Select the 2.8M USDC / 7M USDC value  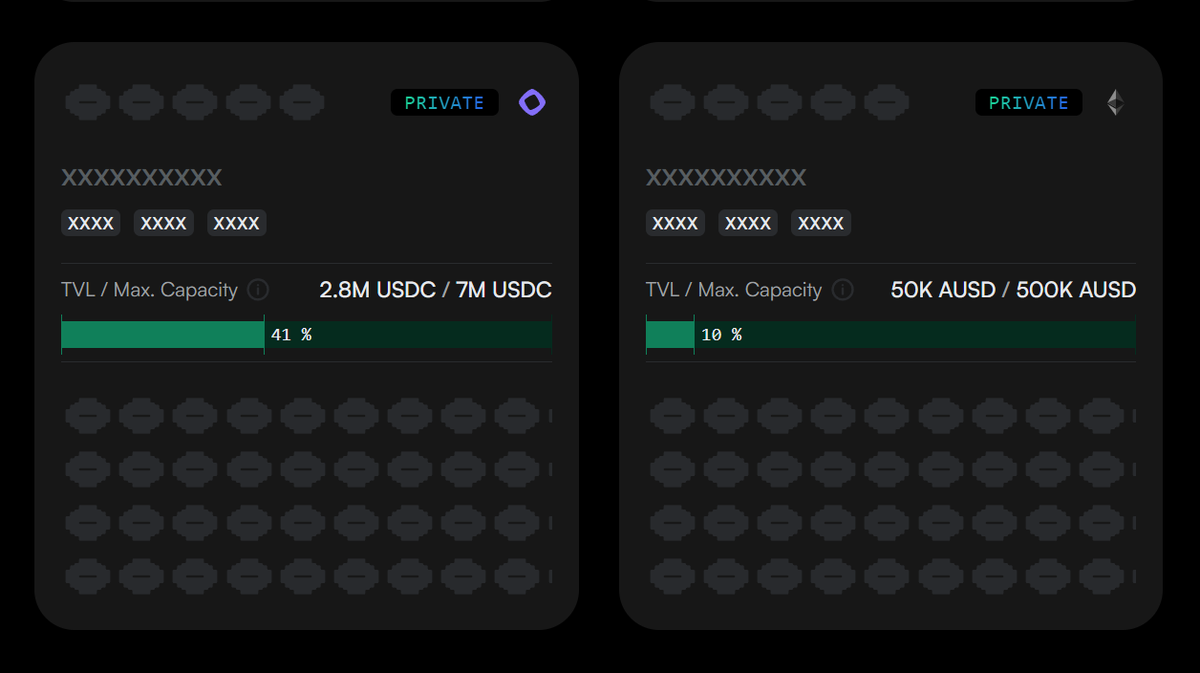coord(435,290)
